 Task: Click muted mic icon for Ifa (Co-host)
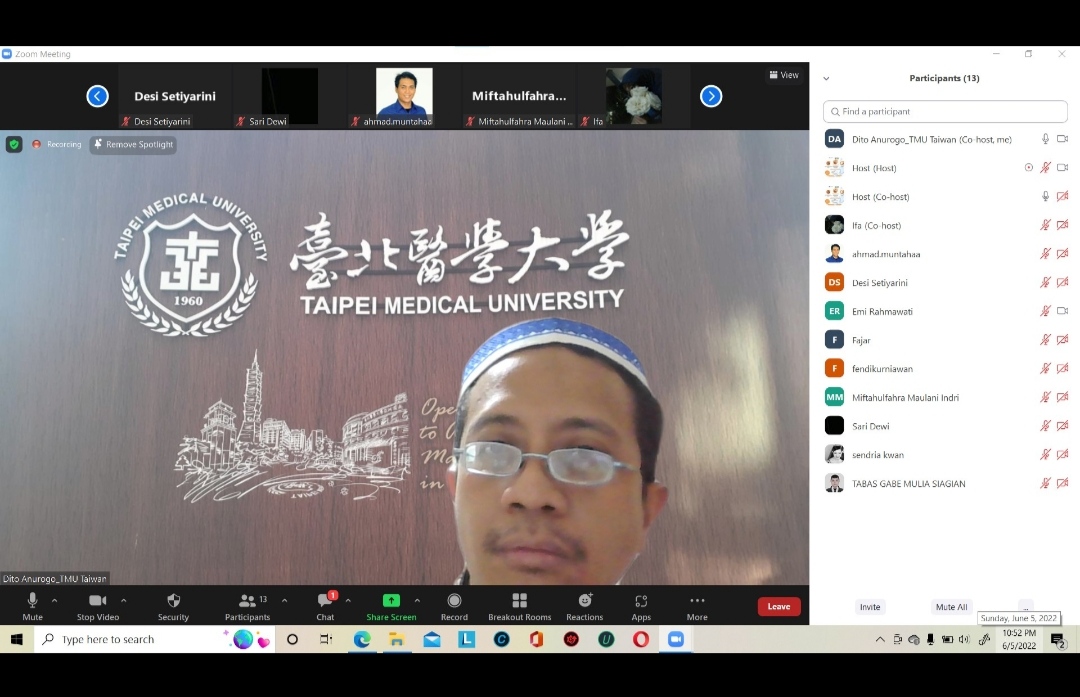click(1045, 225)
